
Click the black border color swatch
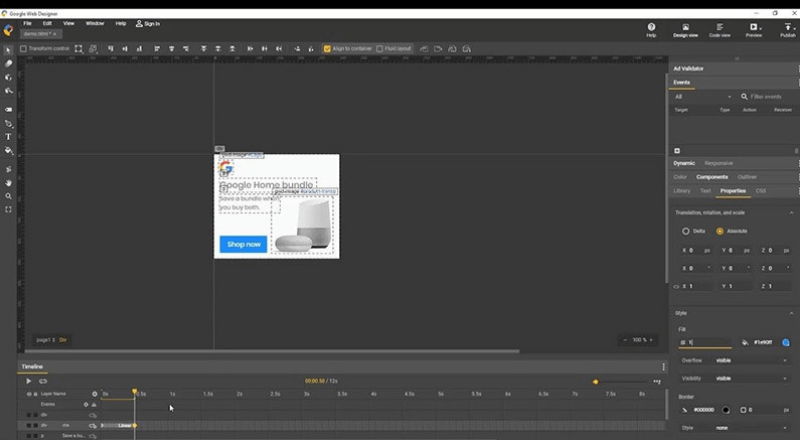[726, 410]
